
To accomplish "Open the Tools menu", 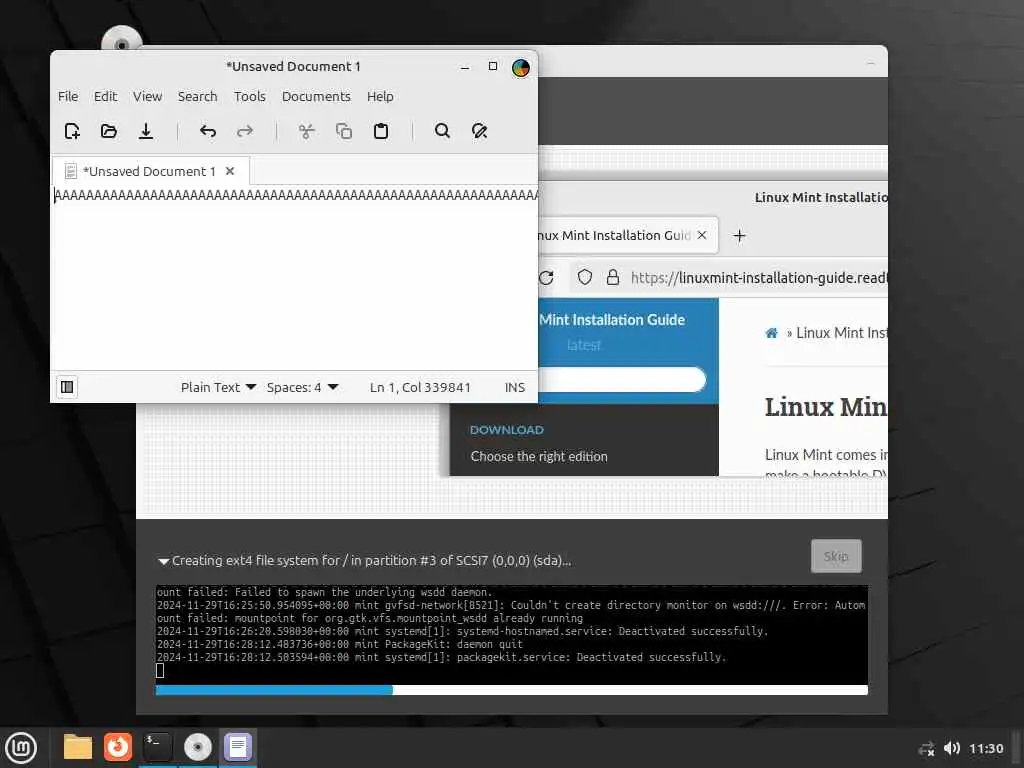I will point(249,97).
